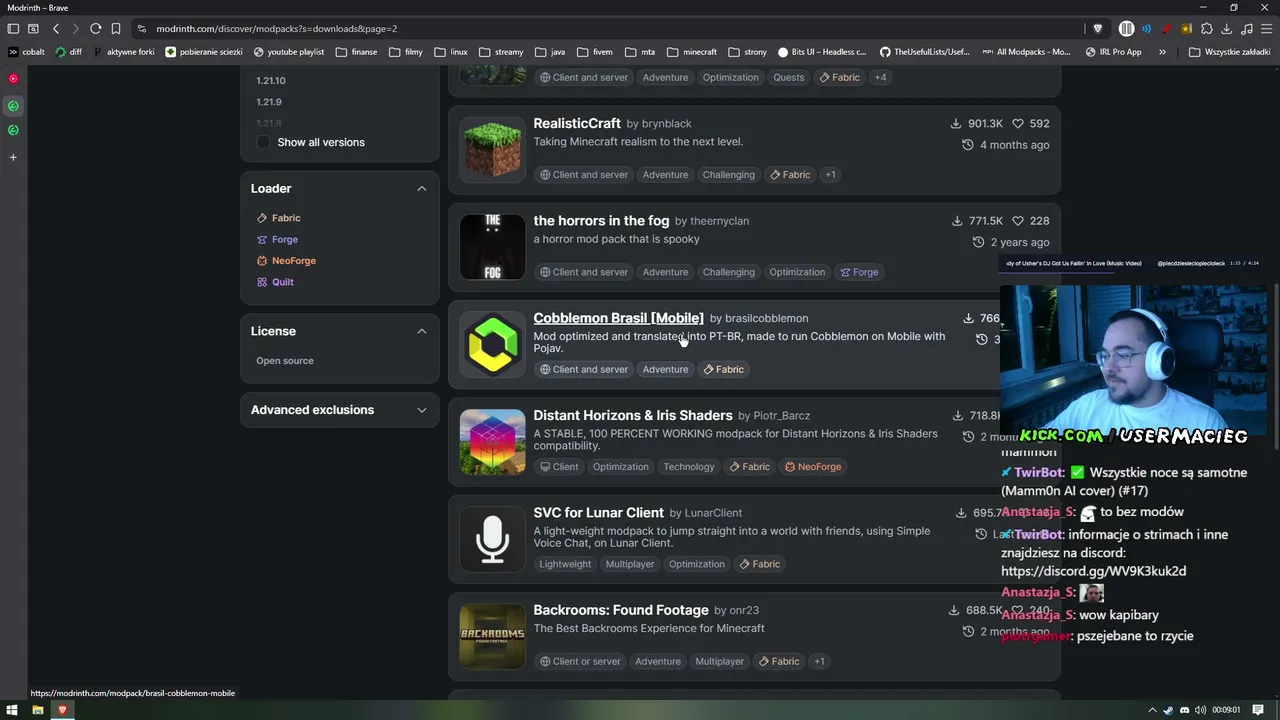Toggle the Open source license filter
The height and width of the screenshot is (720, 1280).
285,361
